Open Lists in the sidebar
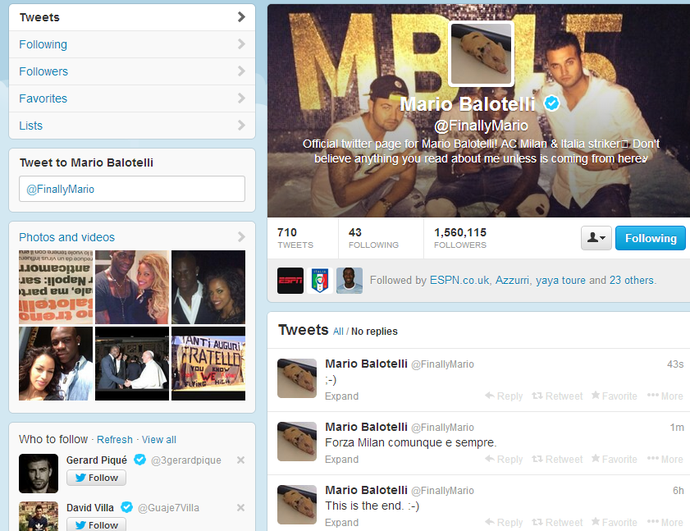Image resolution: width=690 pixels, height=531 pixels. click(132, 125)
